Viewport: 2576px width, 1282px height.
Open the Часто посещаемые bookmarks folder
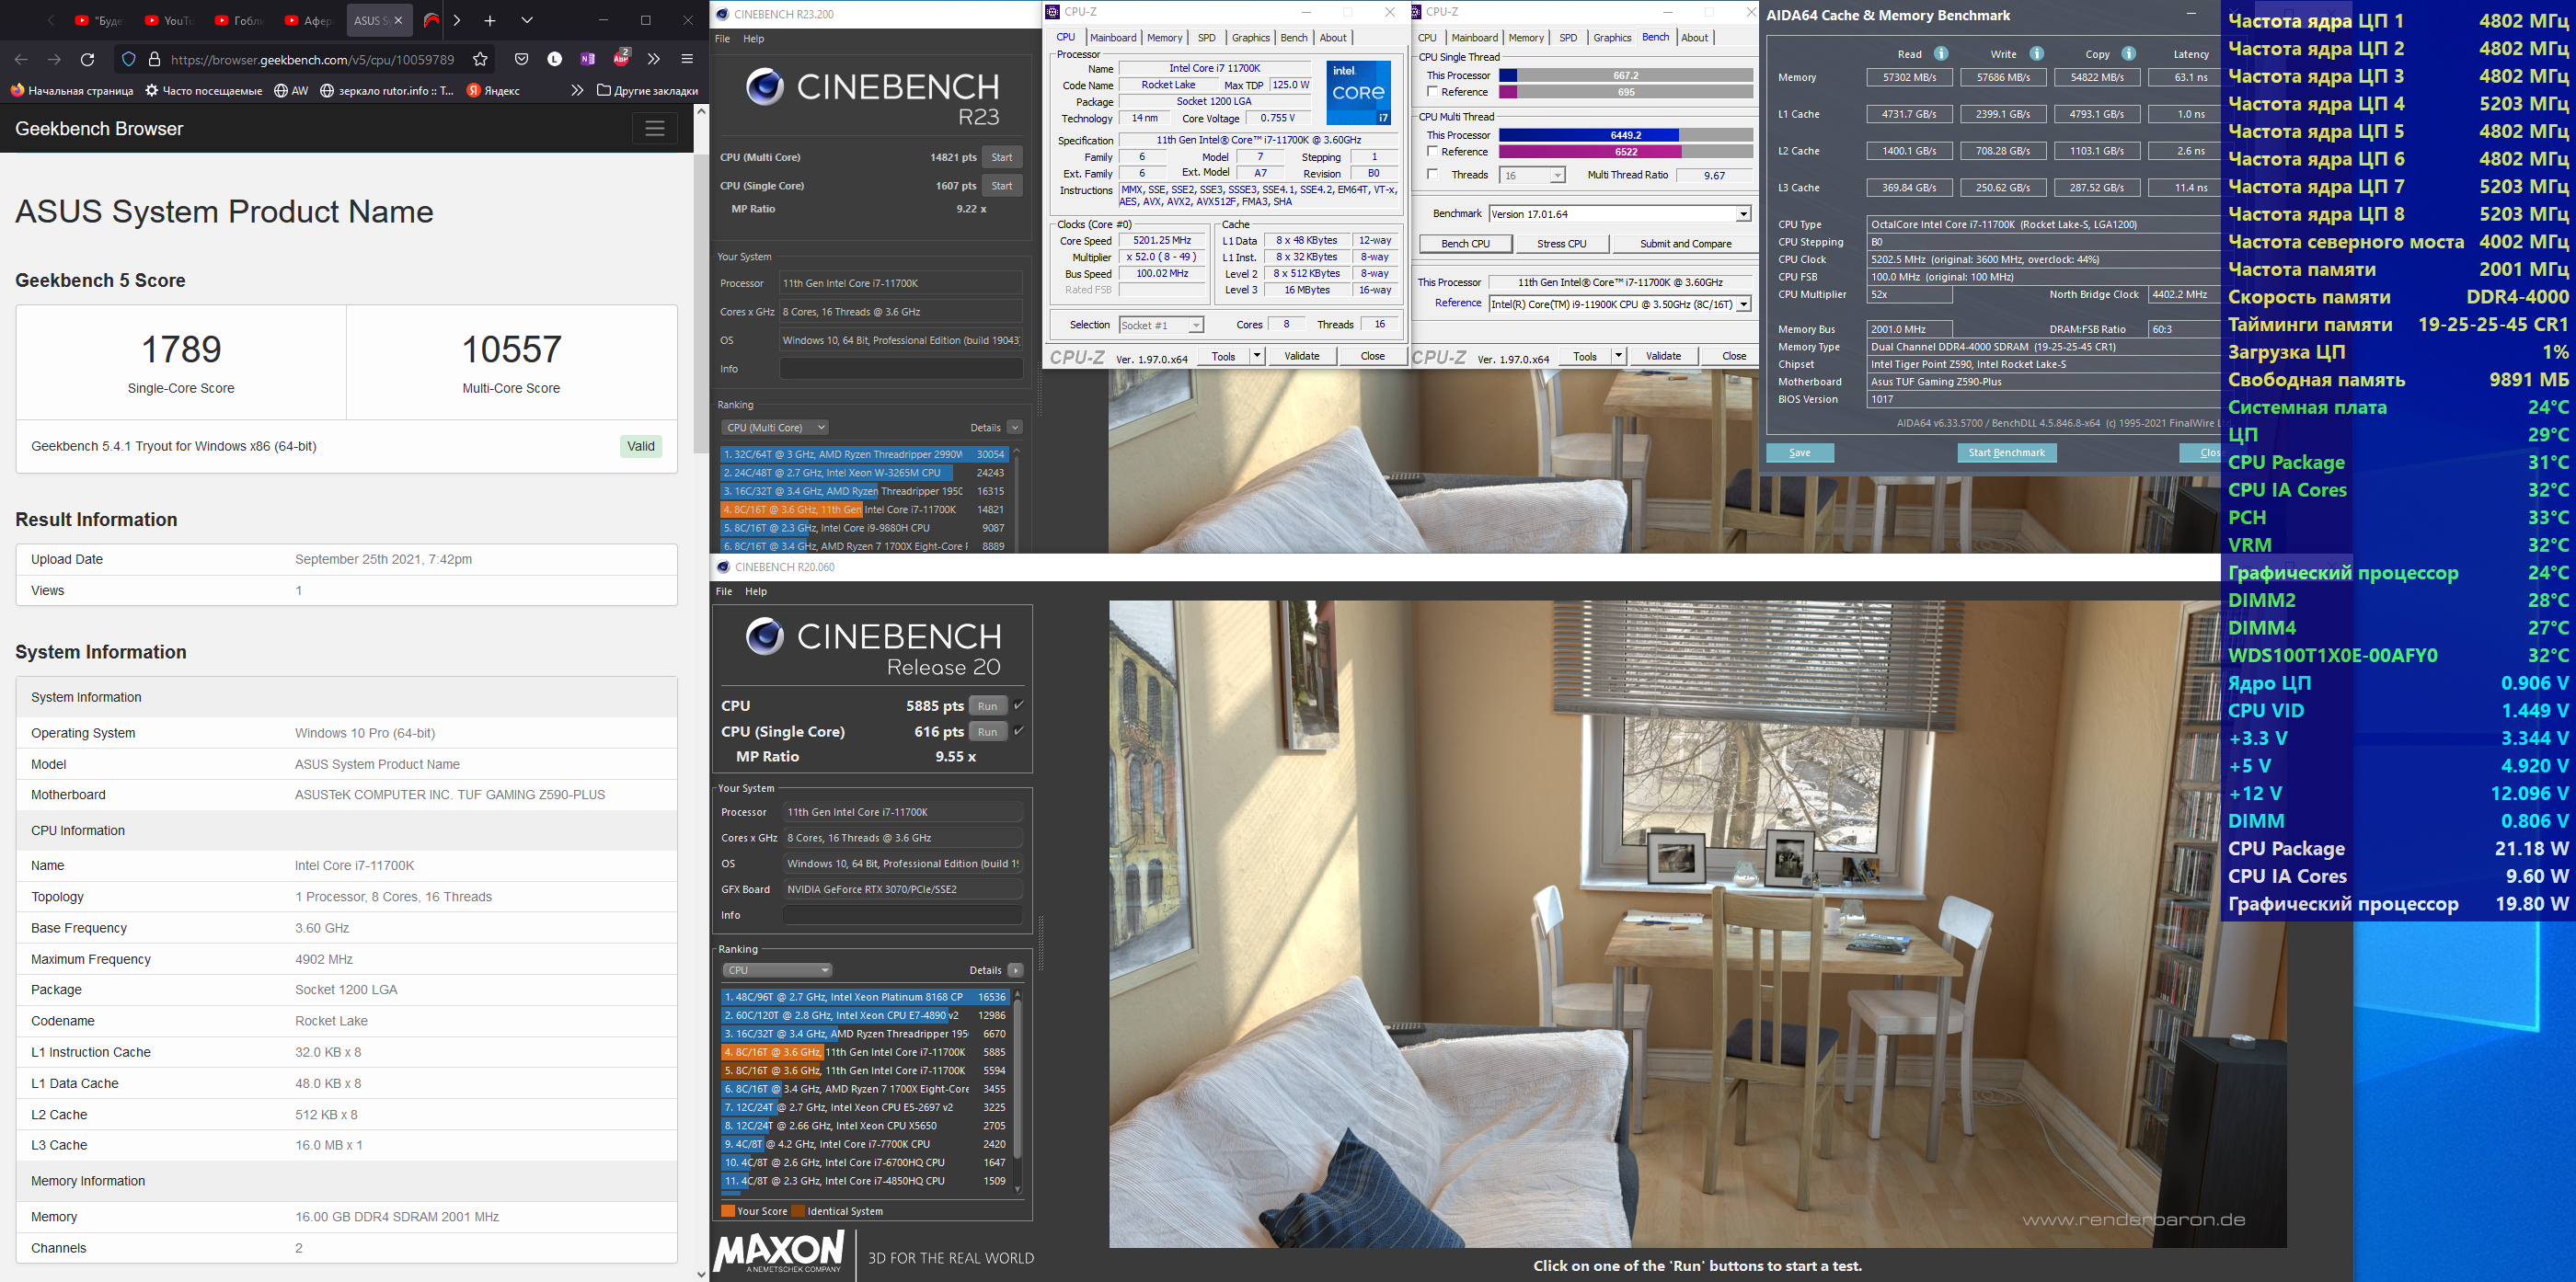tap(204, 91)
